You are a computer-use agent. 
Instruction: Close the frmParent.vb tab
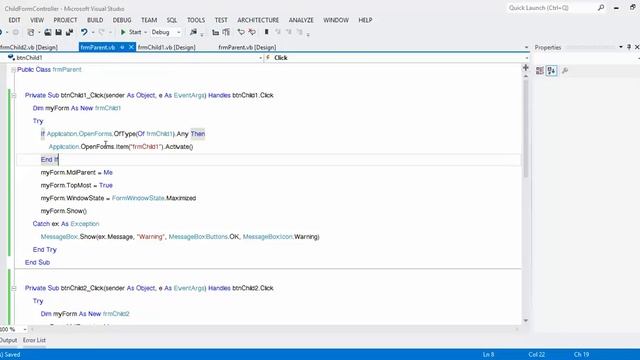pos(131,47)
